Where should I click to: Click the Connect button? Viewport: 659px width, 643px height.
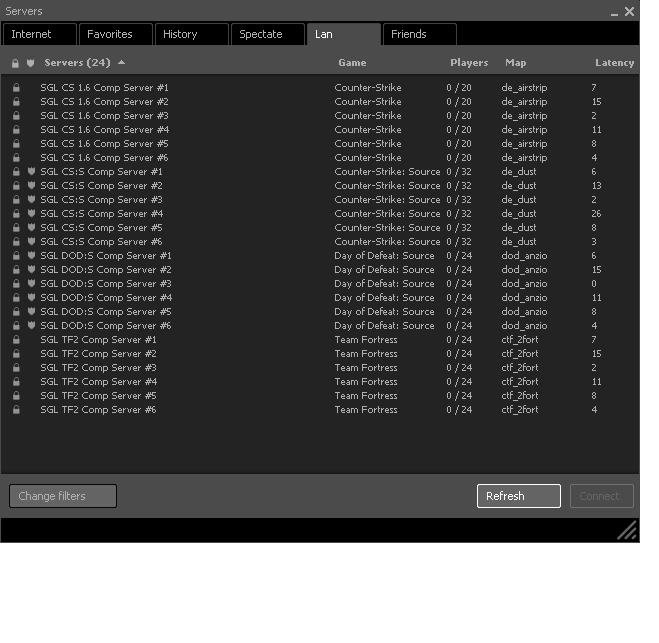point(601,496)
